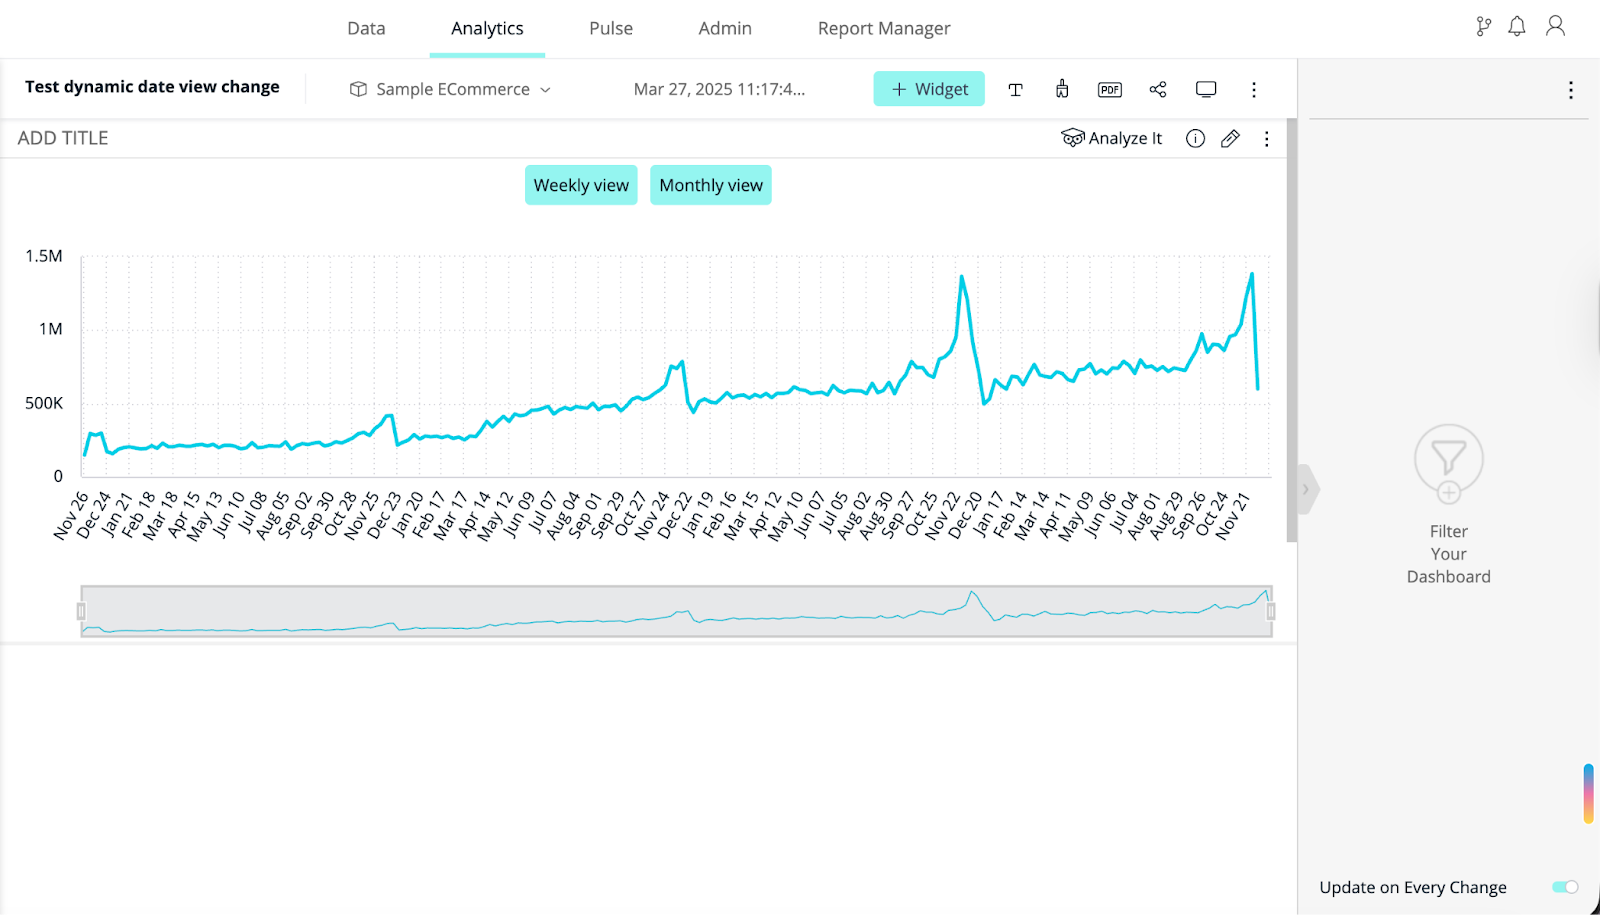Click the Add Text widget icon
This screenshot has height=915, width=1600.
(x=1015, y=90)
